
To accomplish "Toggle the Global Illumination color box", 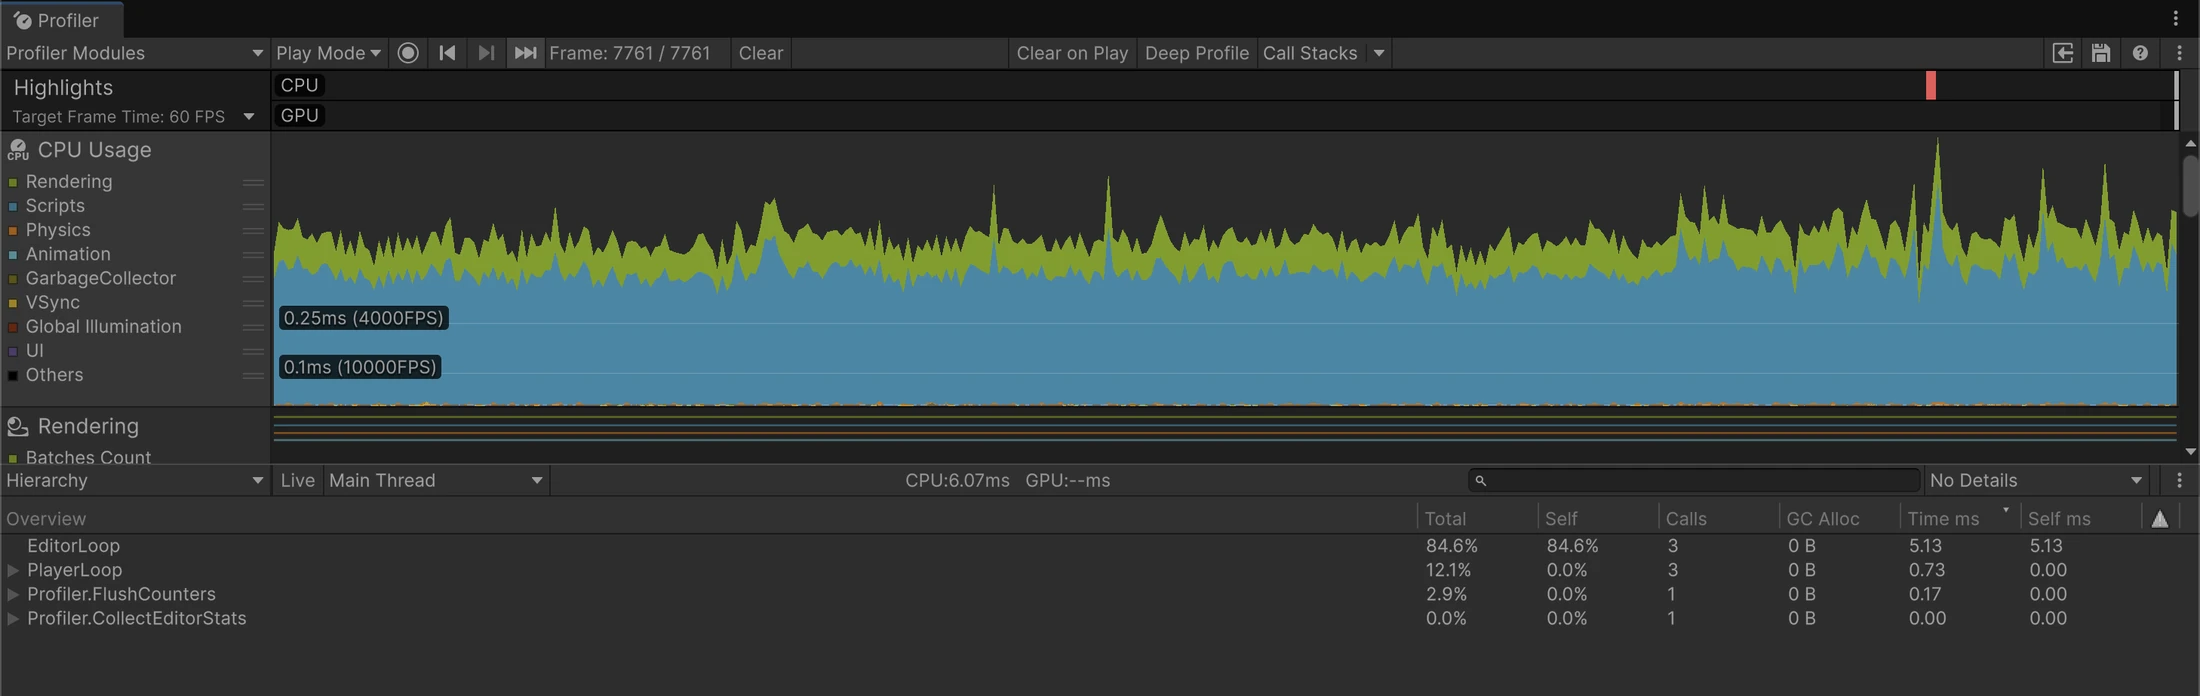I will (x=13, y=327).
